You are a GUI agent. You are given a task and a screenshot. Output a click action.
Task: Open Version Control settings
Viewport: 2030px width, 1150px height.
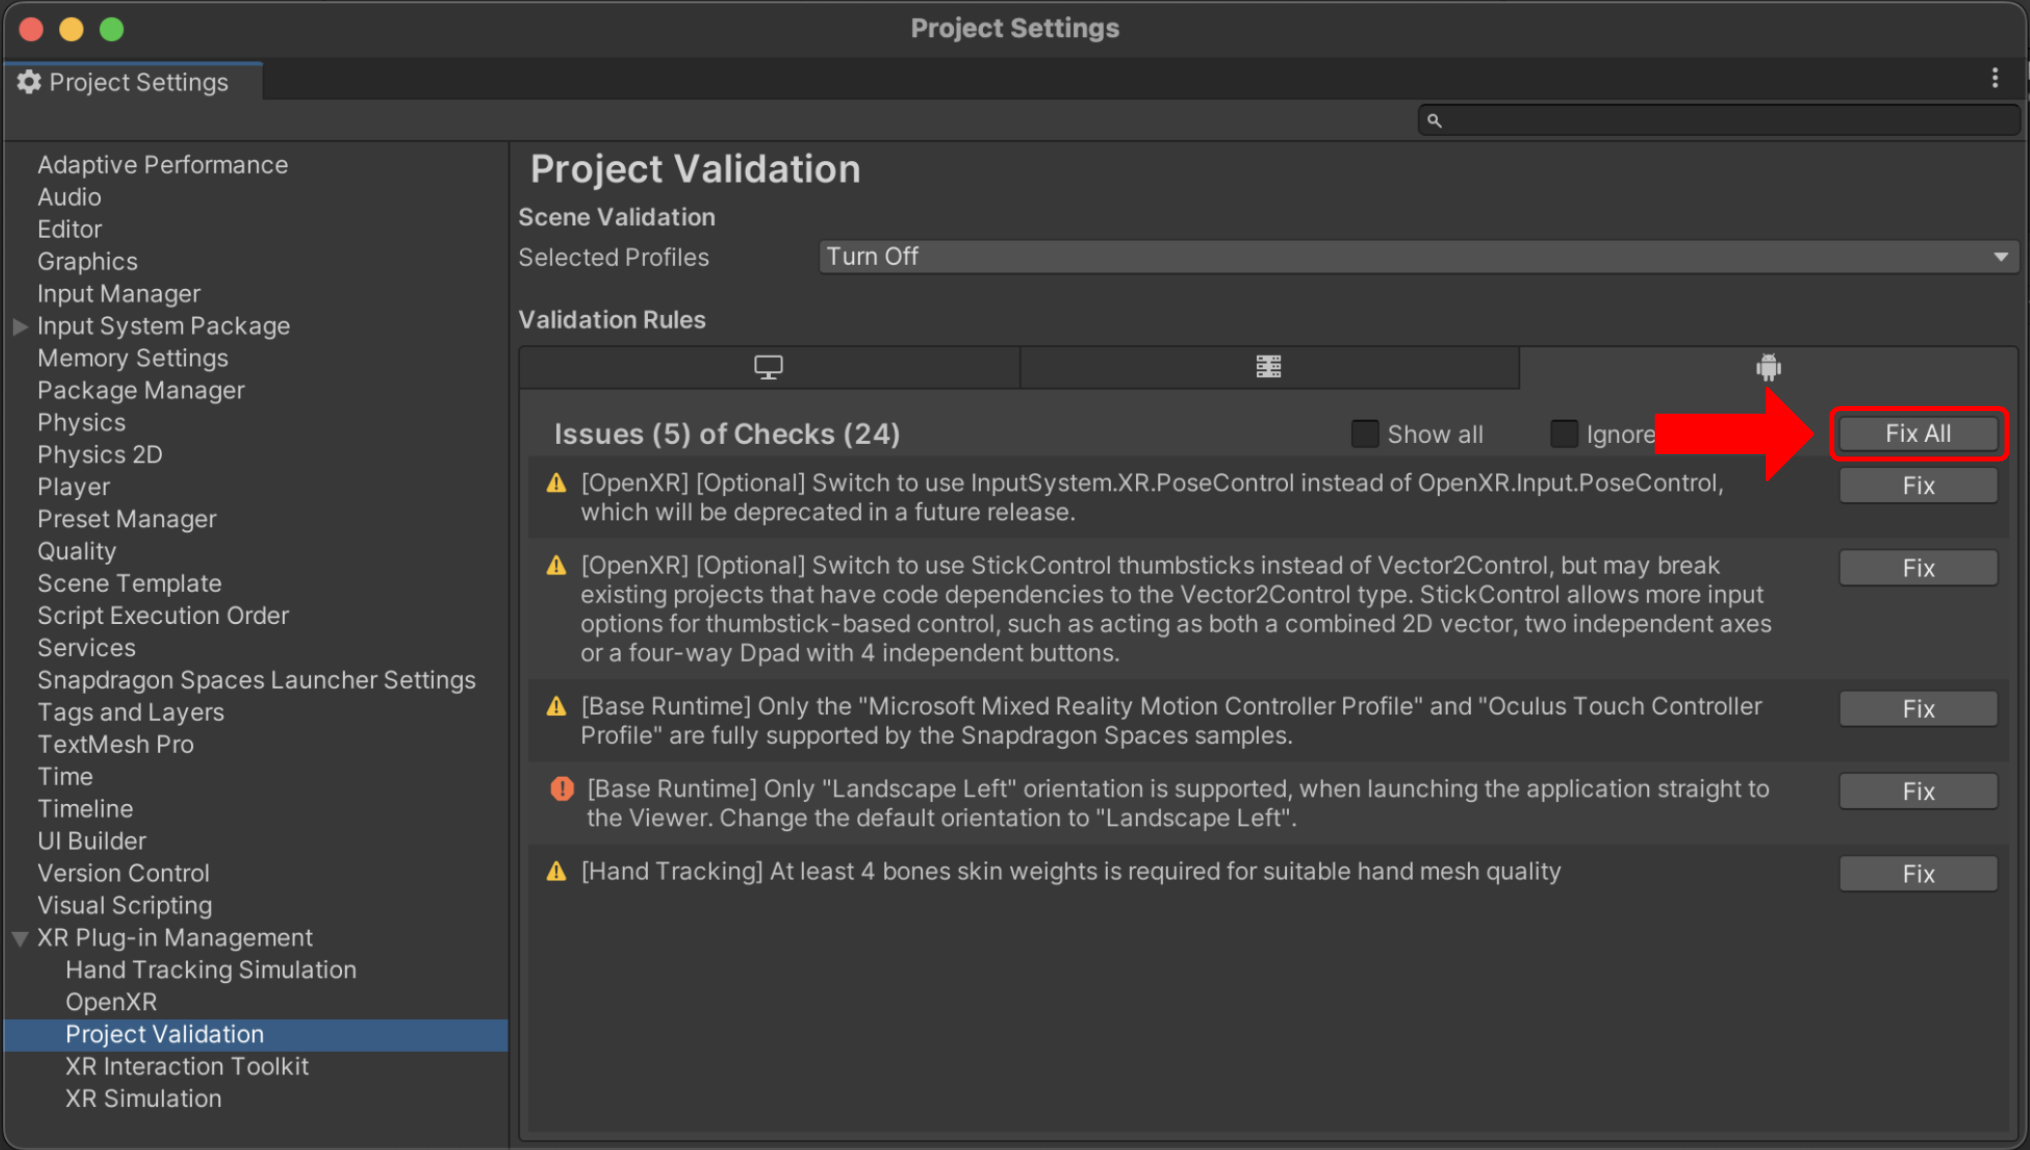pos(124,874)
